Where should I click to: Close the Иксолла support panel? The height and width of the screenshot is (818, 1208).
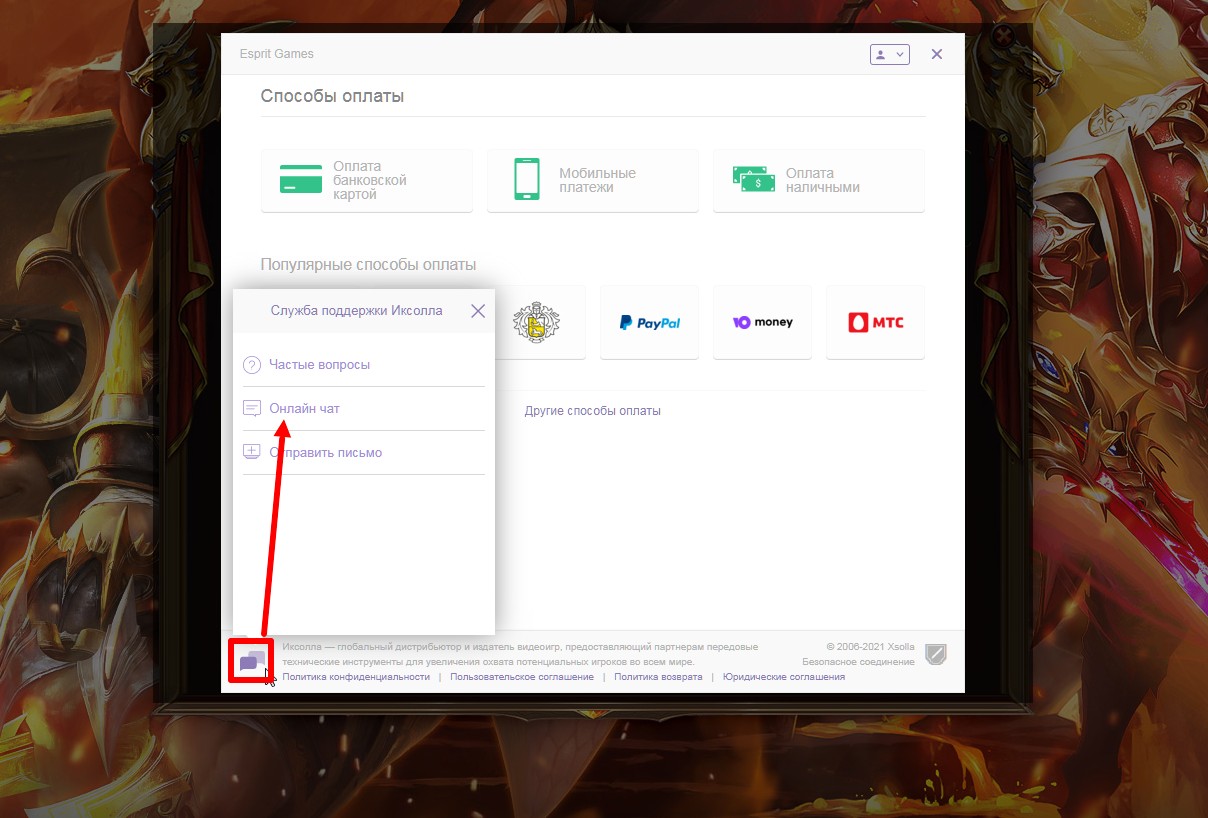pyautogui.click(x=478, y=311)
